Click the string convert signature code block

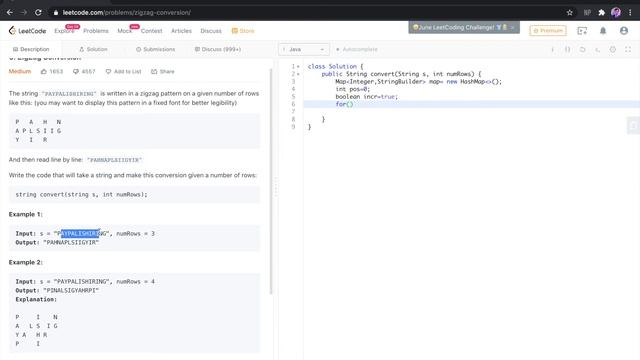pos(134,195)
